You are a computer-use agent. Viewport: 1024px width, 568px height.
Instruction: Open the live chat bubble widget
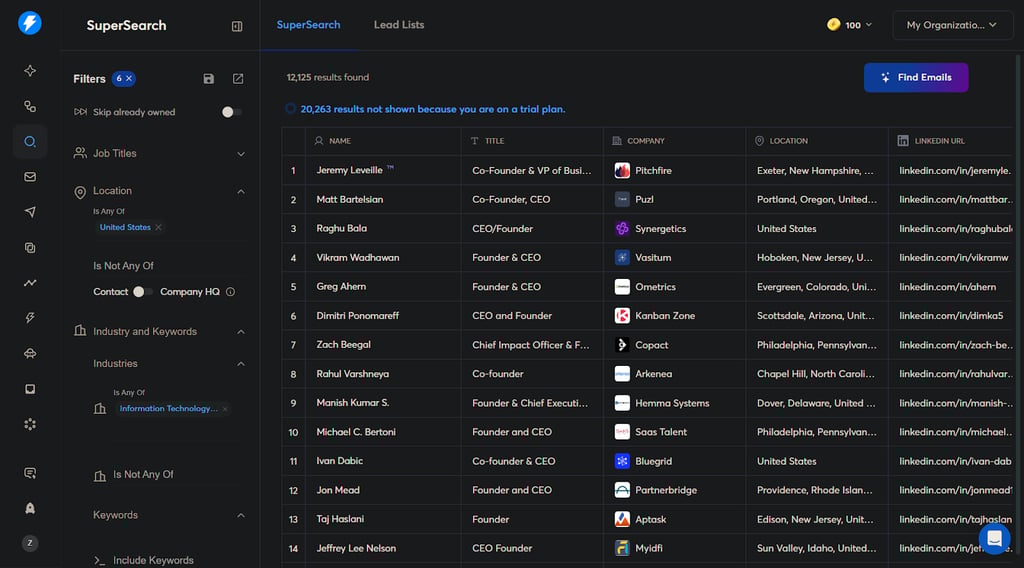(994, 538)
